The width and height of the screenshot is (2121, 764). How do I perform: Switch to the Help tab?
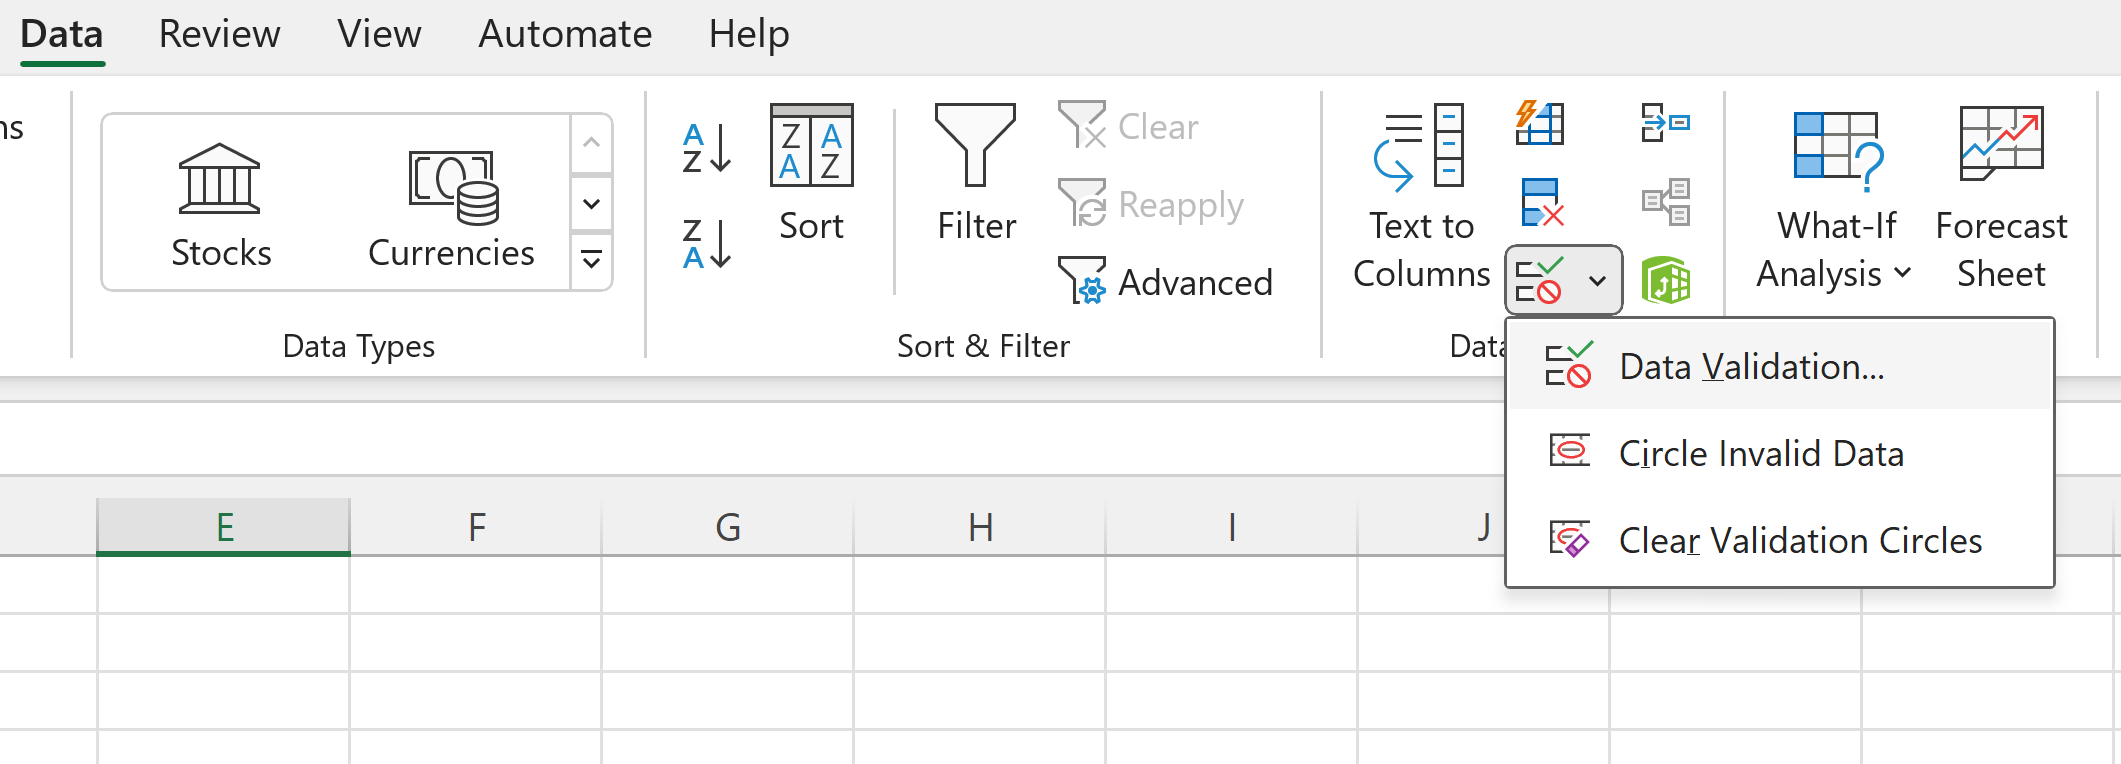[x=749, y=34]
